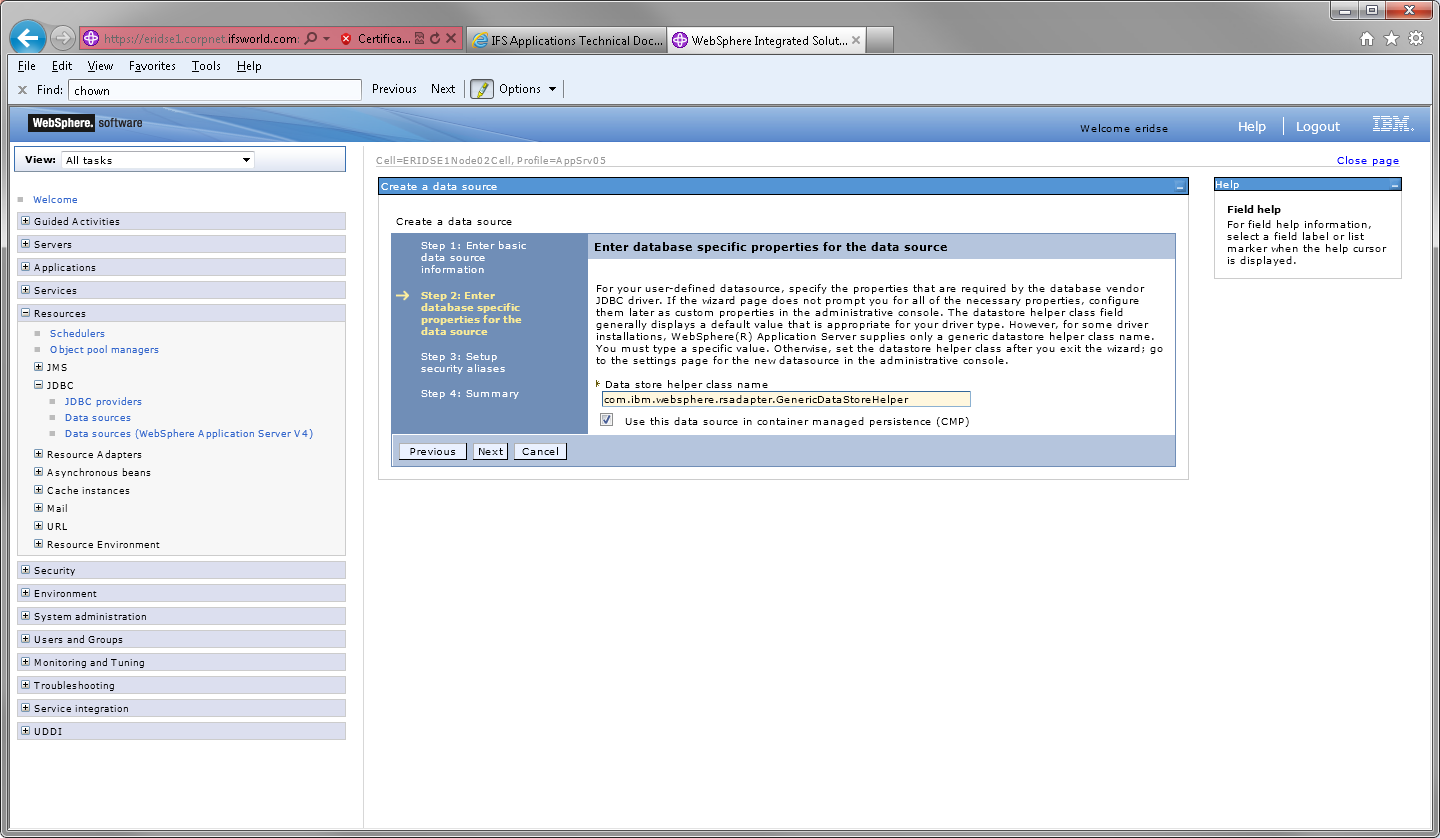Open Favorites star icon
This screenshot has height=838, width=1440.
(x=1391, y=39)
